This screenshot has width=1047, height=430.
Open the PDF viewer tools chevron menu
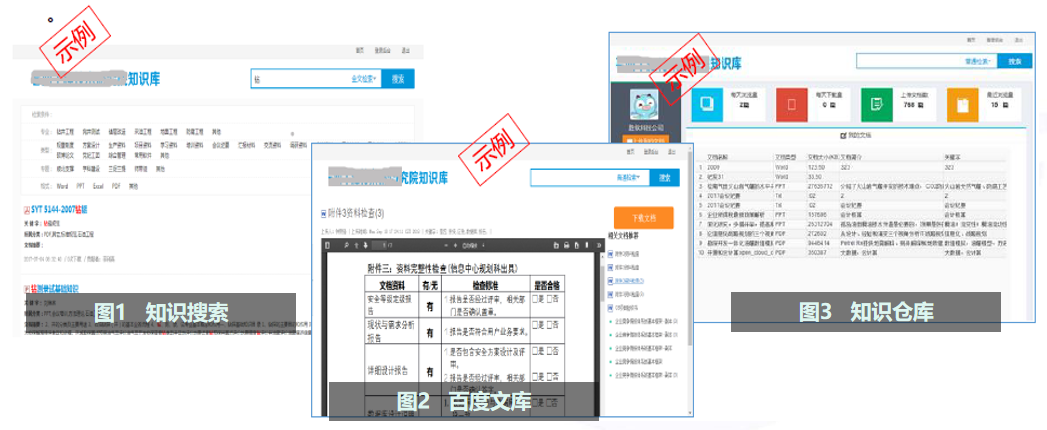coord(599,245)
